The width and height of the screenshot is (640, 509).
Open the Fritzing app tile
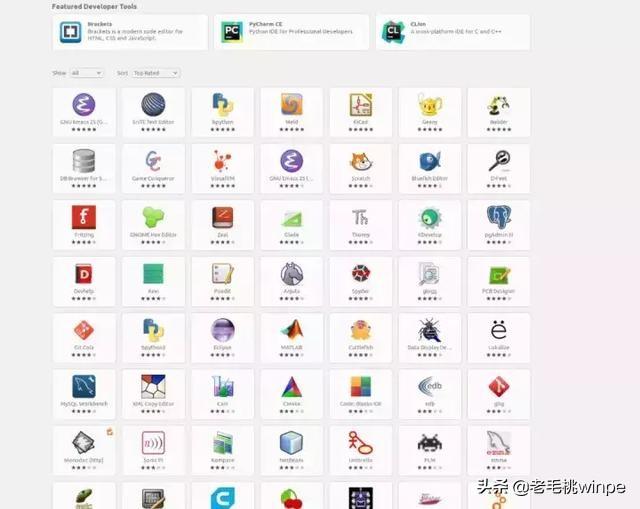click(x=84, y=224)
